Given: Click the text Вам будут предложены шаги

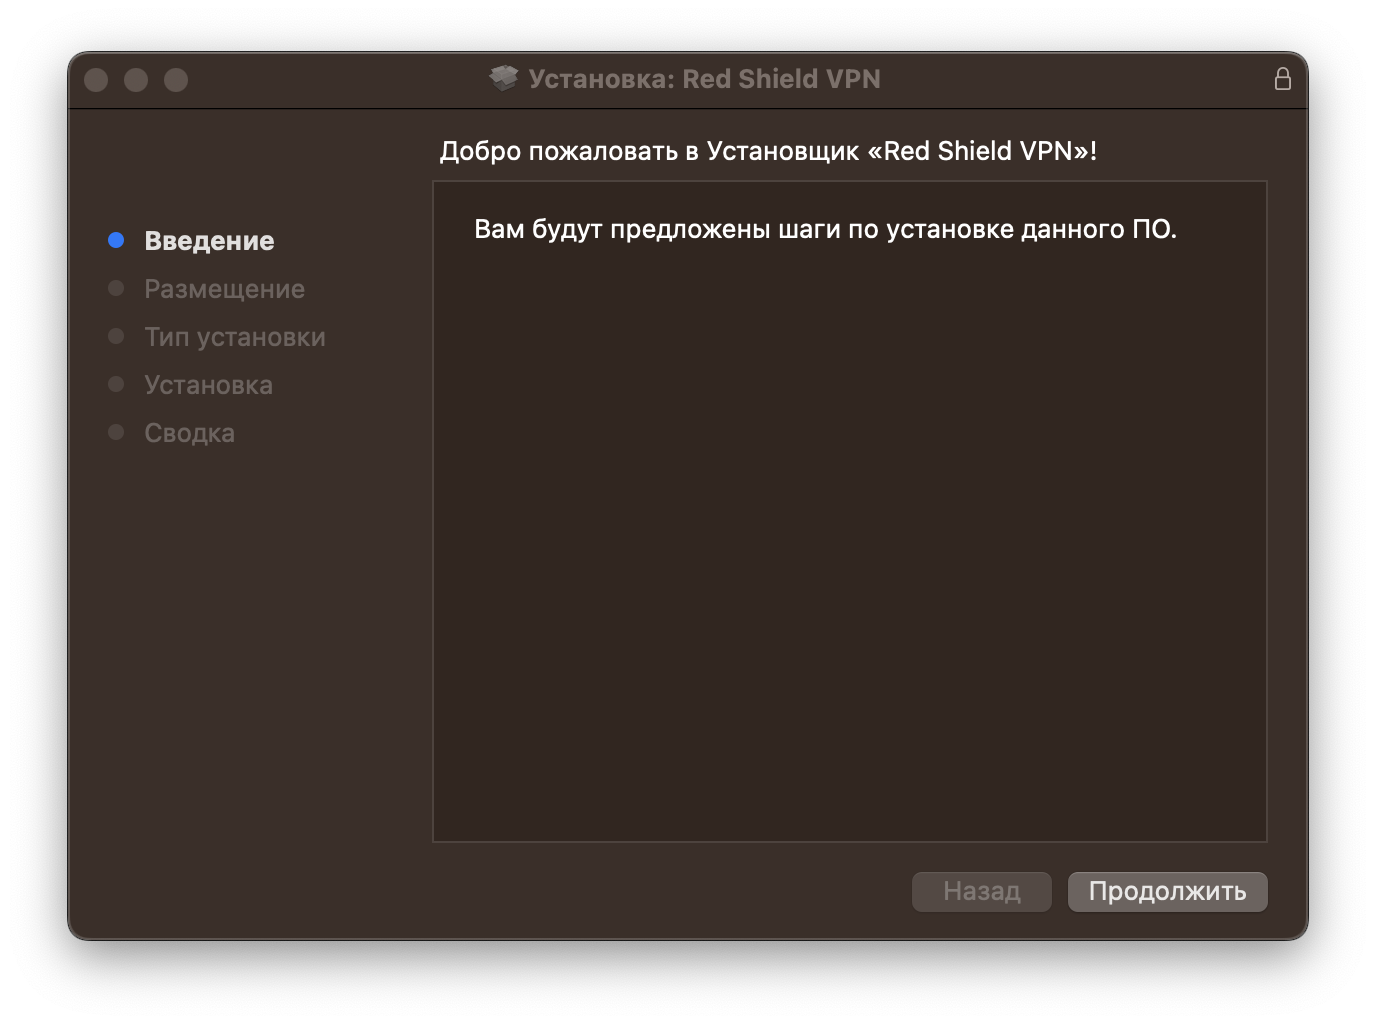Looking at the screenshot, I should click(825, 229).
